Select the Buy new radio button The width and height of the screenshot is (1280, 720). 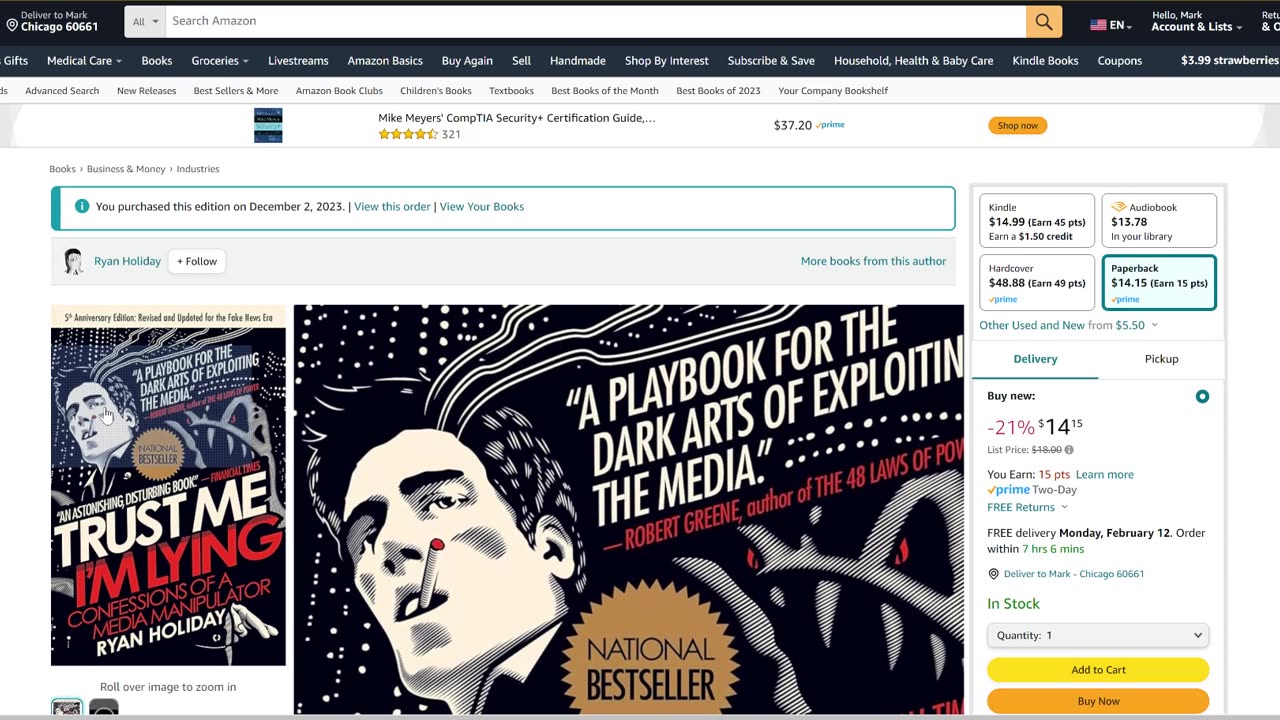coord(1202,396)
